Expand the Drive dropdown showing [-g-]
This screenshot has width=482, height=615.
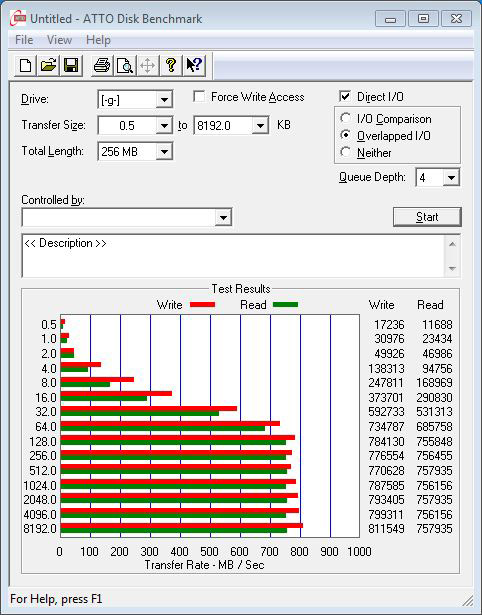(x=164, y=100)
